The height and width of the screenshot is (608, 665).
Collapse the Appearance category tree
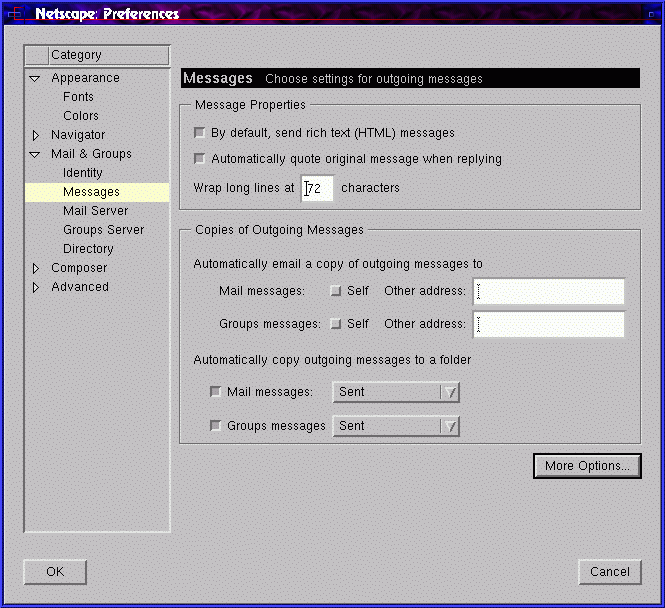35,78
